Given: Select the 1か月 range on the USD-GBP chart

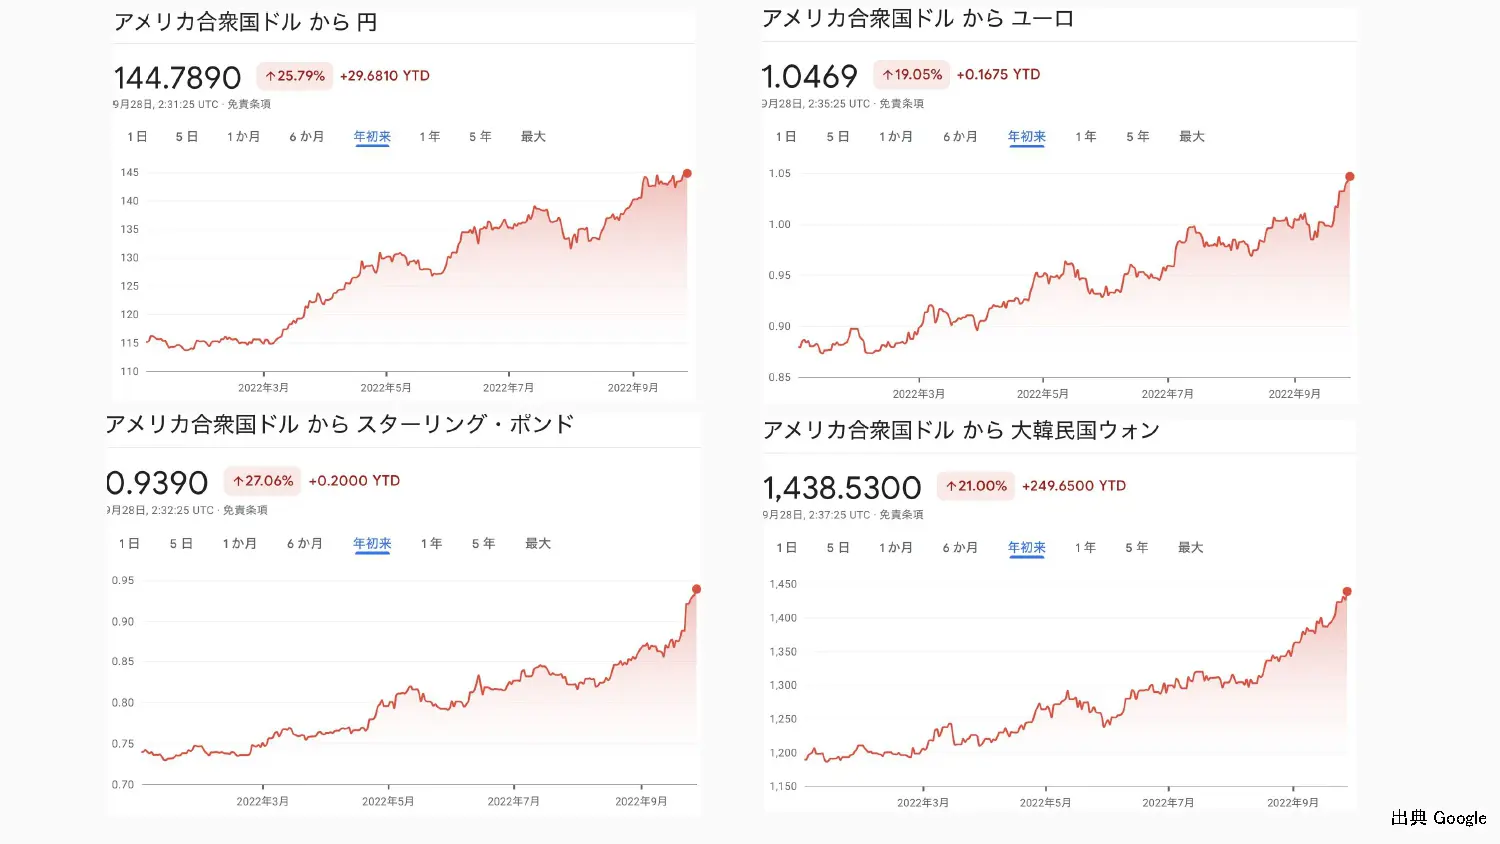Looking at the screenshot, I should click(x=240, y=543).
